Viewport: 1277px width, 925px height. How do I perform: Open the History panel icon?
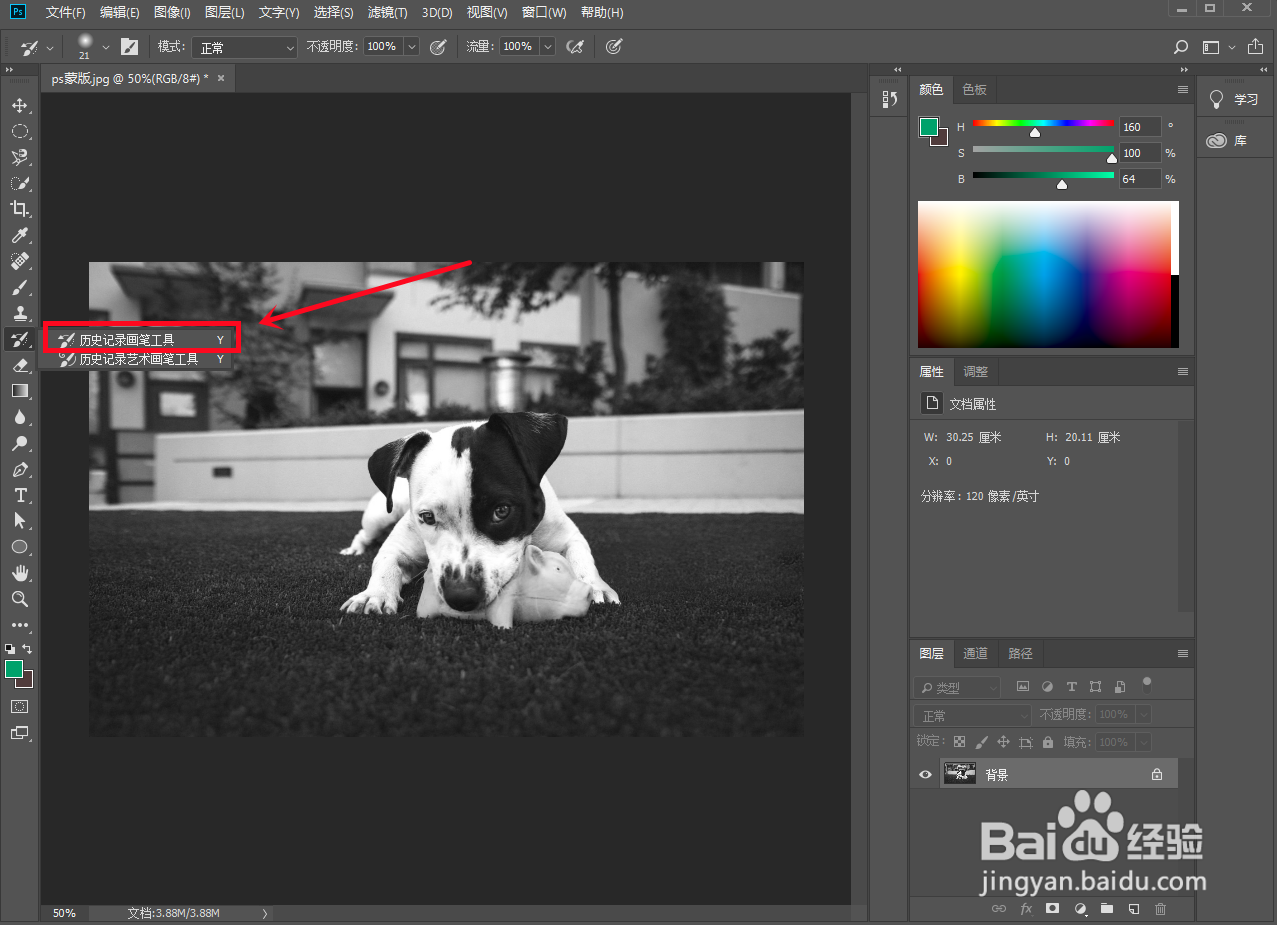[x=889, y=99]
